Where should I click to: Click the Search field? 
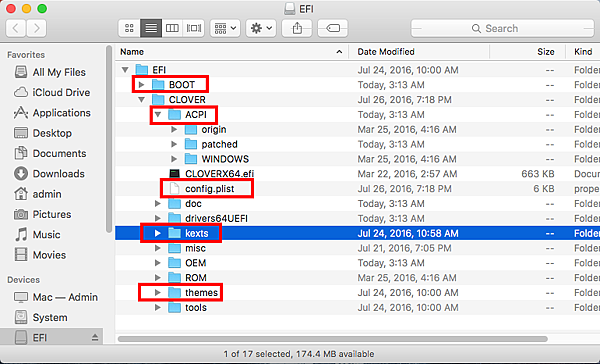pyautogui.click(x=502, y=28)
